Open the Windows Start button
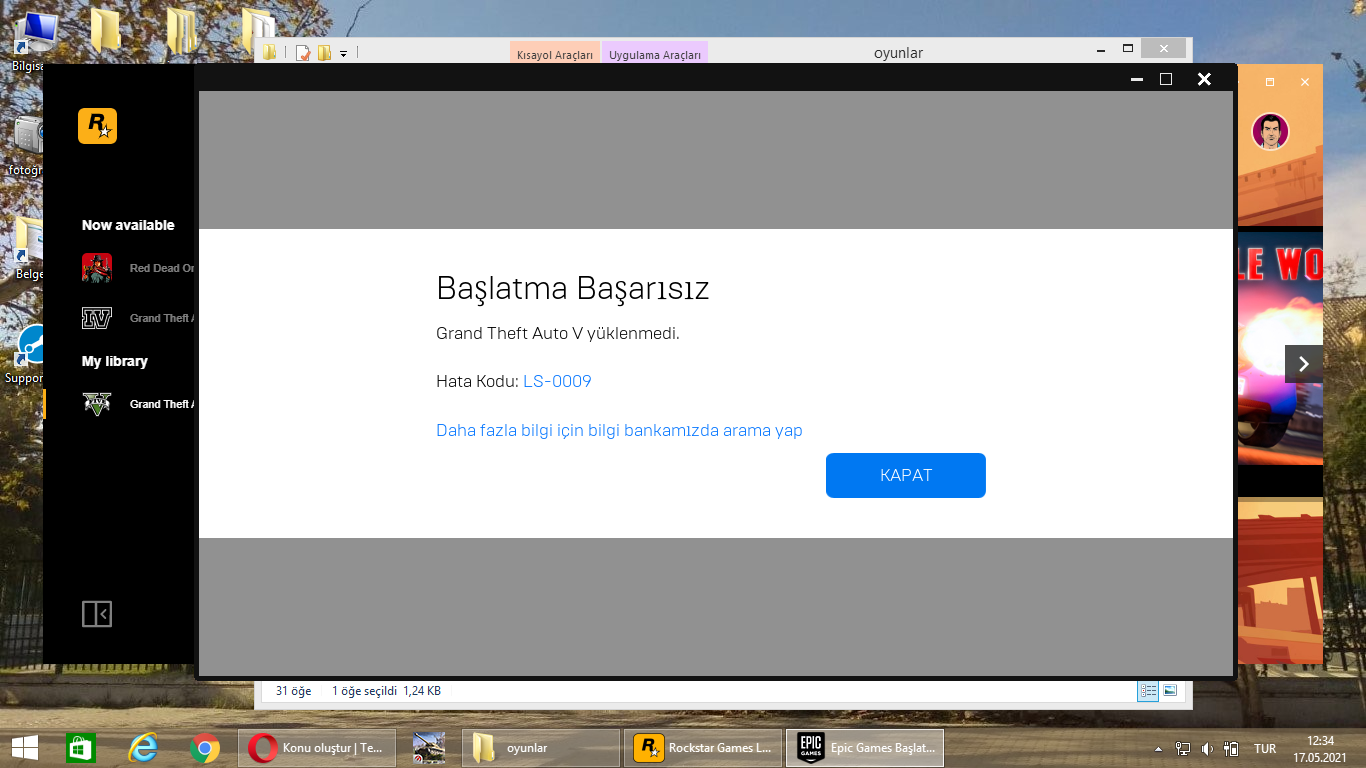 click(x=24, y=747)
